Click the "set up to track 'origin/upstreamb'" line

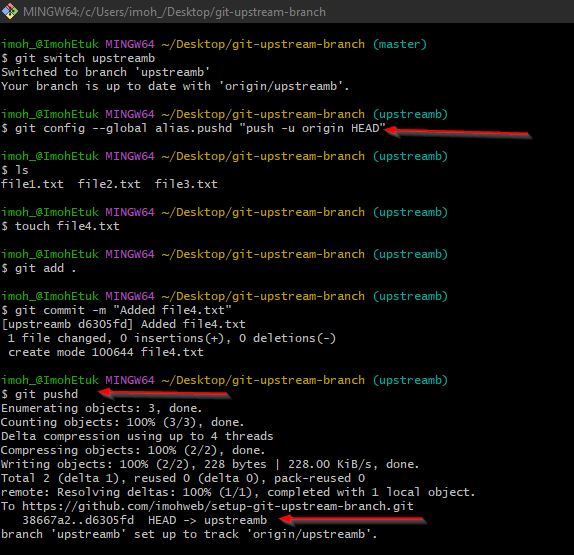point(189,534)
